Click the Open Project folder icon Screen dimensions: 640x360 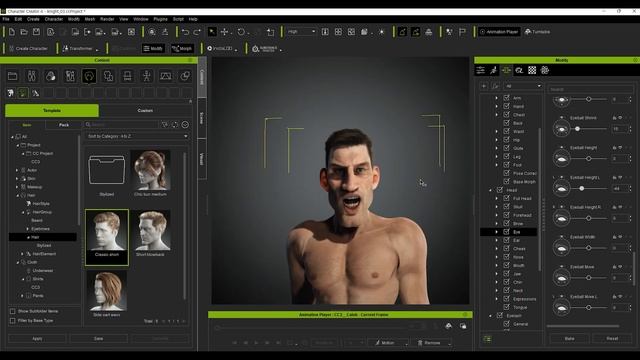tap(24, 32)
